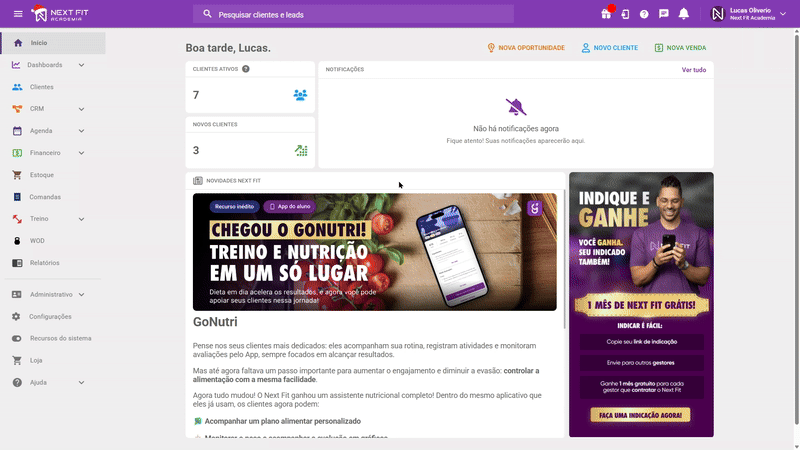Focus the Pesquisar clientes e leads field
800x450 pixels.
pos(353,14)
